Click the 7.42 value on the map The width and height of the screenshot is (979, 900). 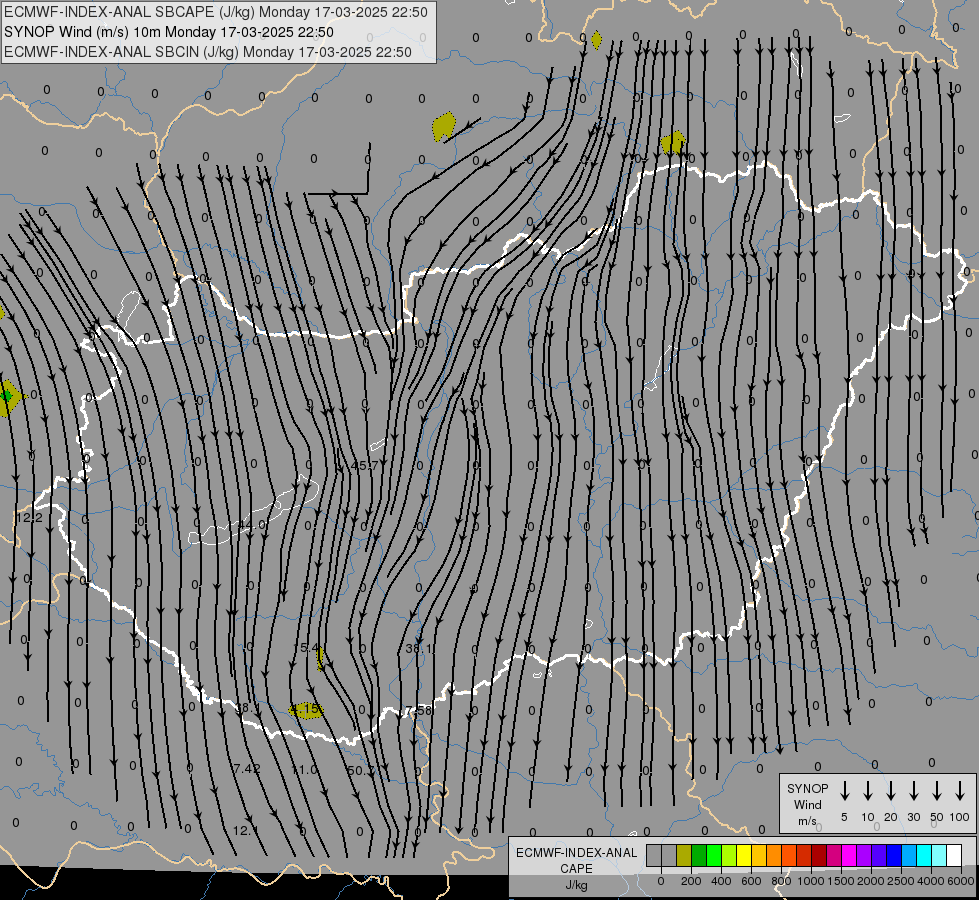(x=247, y=768)
